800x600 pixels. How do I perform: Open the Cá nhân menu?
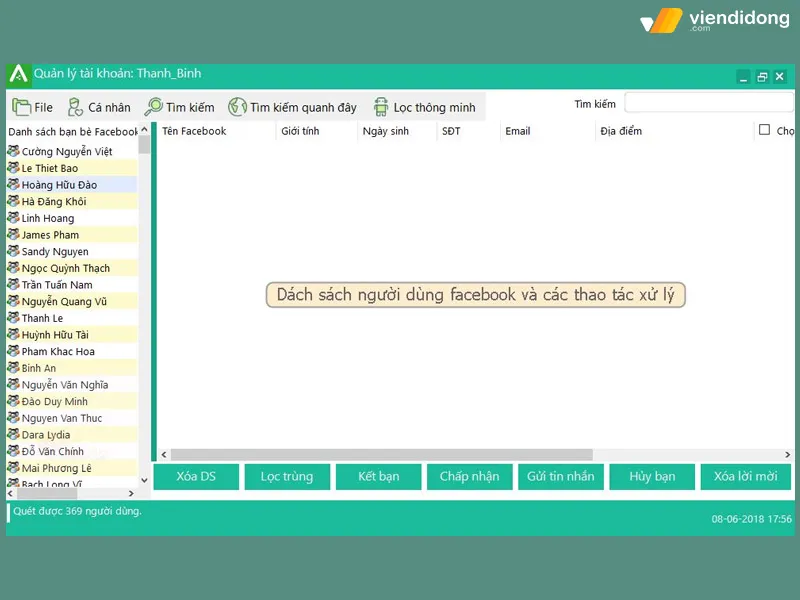click(x=99, y=107)
